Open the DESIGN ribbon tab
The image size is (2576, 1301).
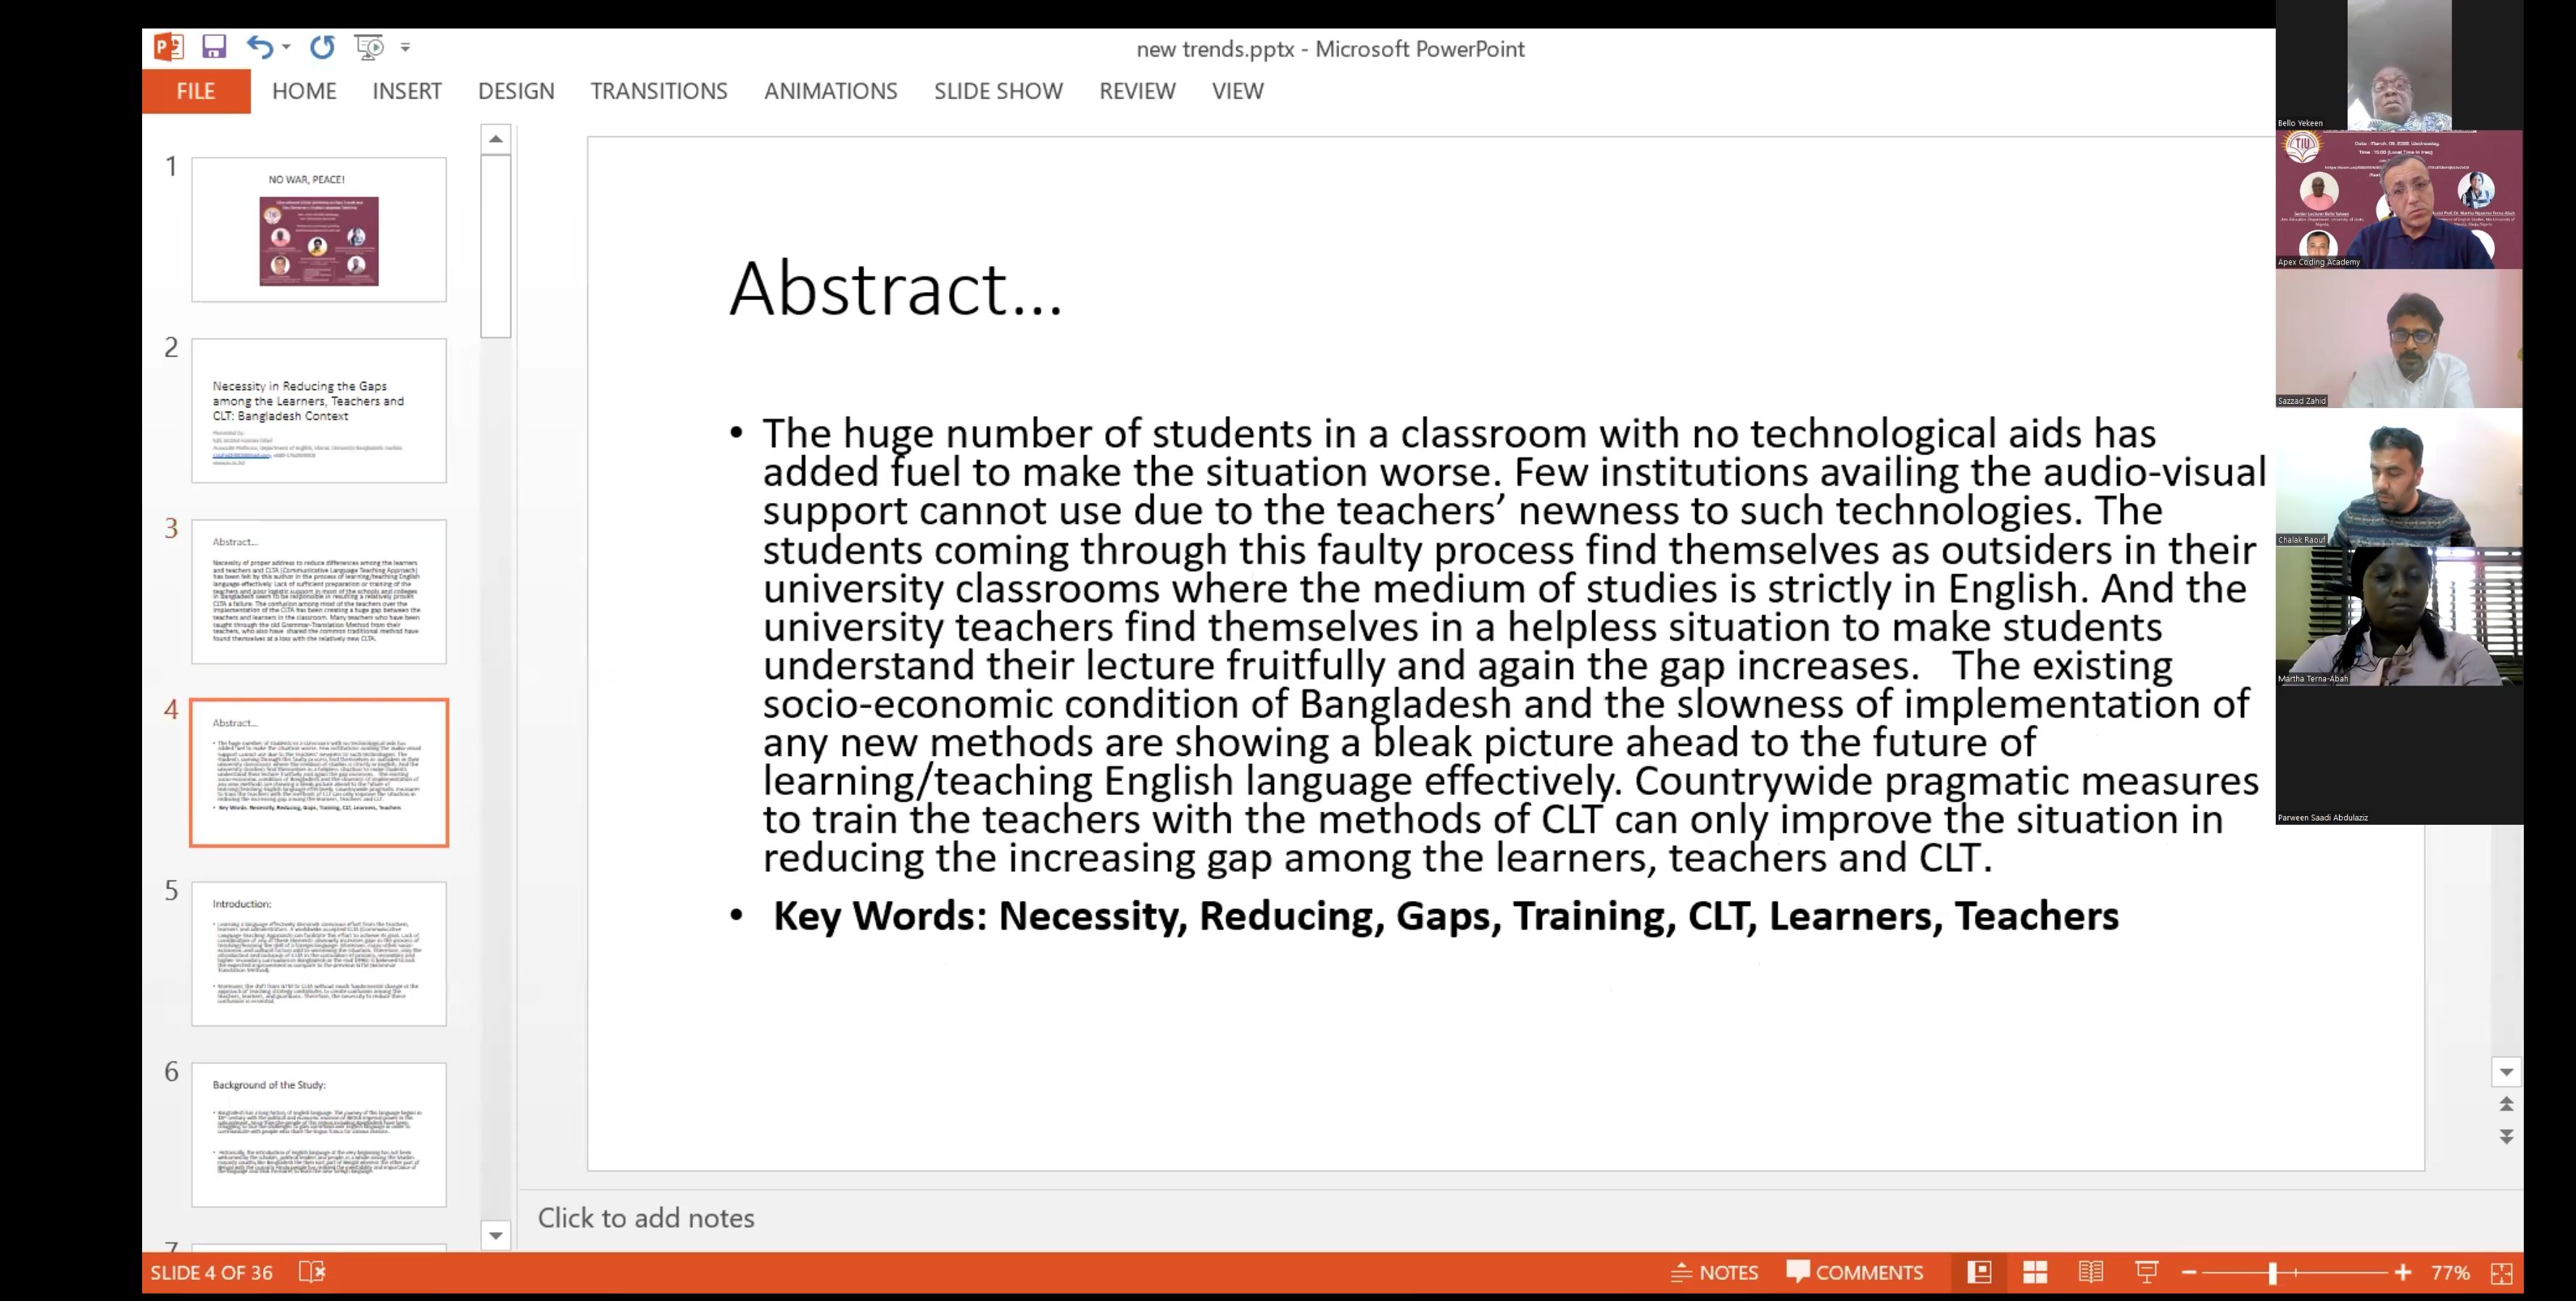(x=515, y=91)
